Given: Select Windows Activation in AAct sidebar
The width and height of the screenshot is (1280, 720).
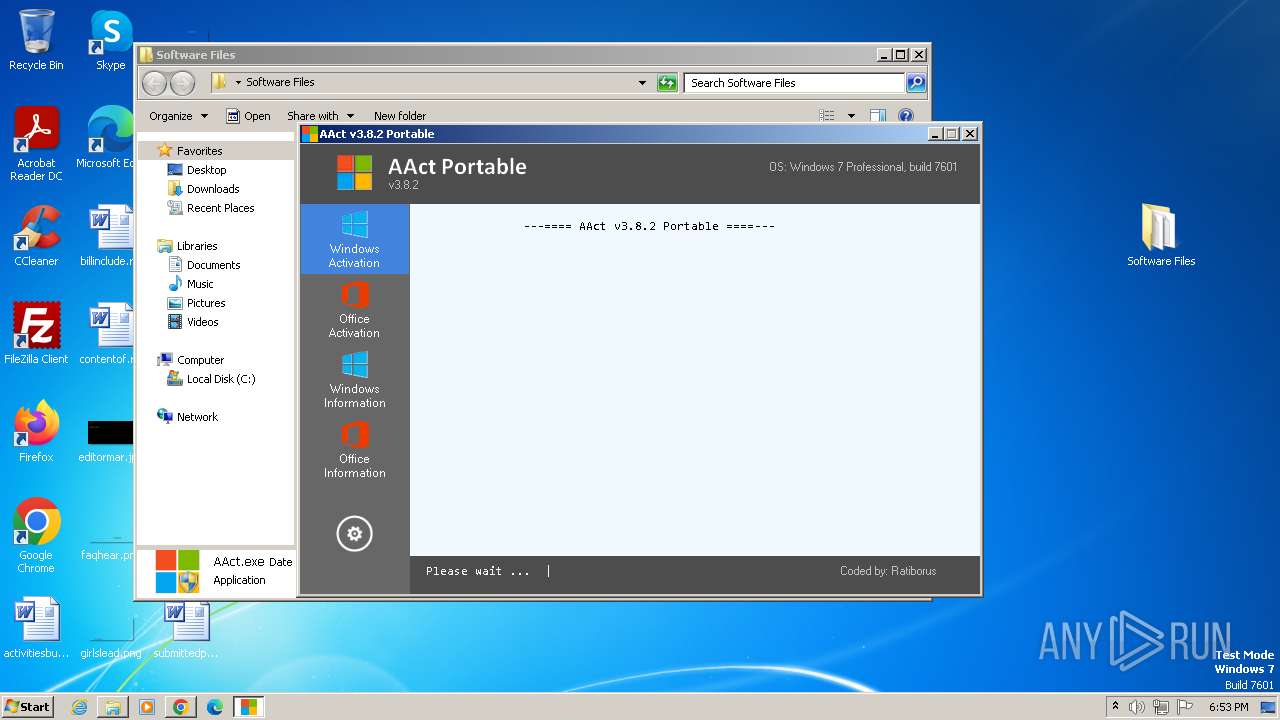Looking at the screenshot, I should tap(354, 240).
